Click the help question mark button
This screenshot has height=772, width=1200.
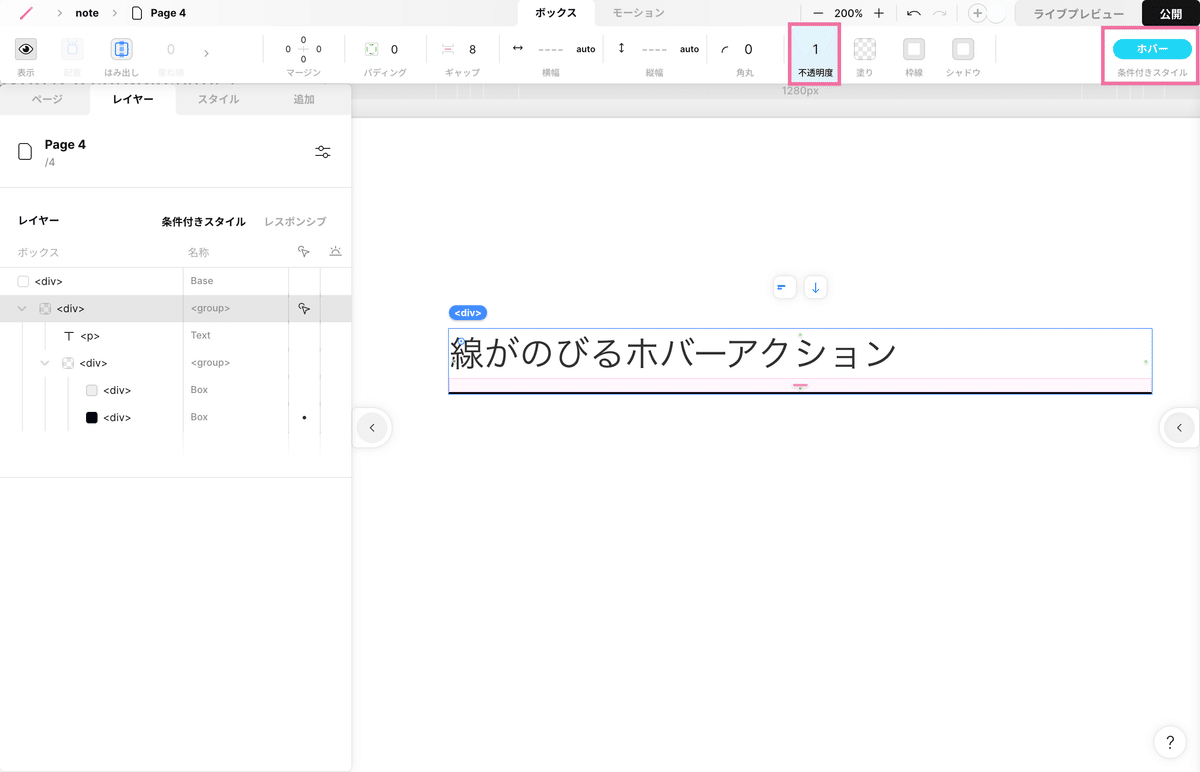pyautogui.click(x=1170, y=742)
